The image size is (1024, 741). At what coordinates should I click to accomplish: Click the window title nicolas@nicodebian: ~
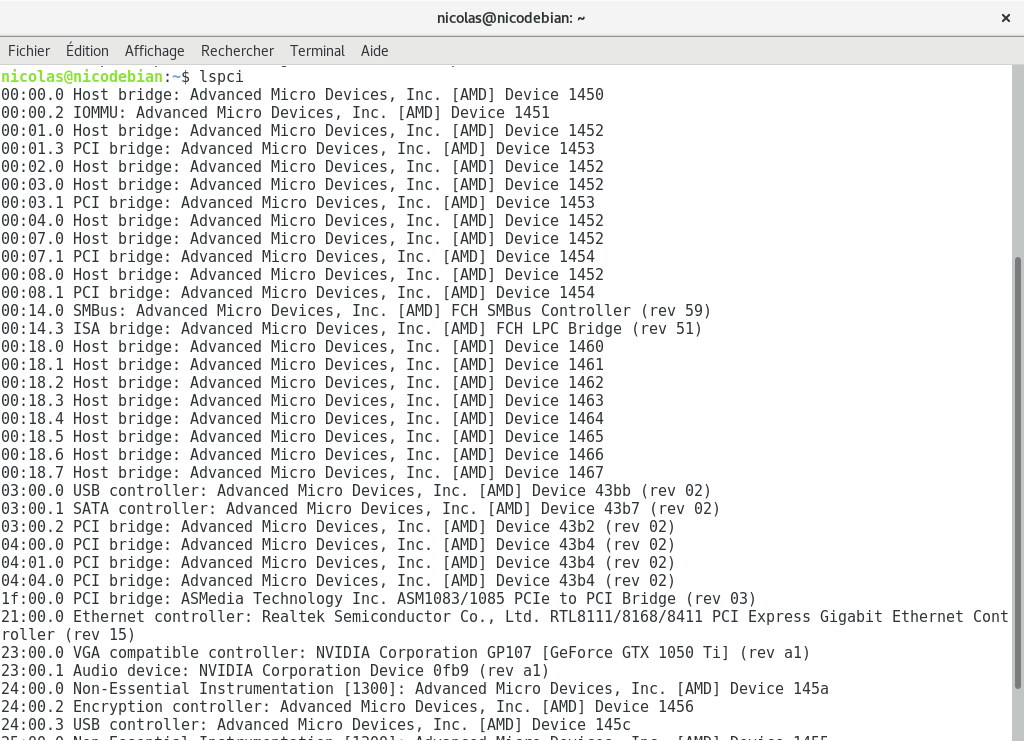[x=511, y=18]
